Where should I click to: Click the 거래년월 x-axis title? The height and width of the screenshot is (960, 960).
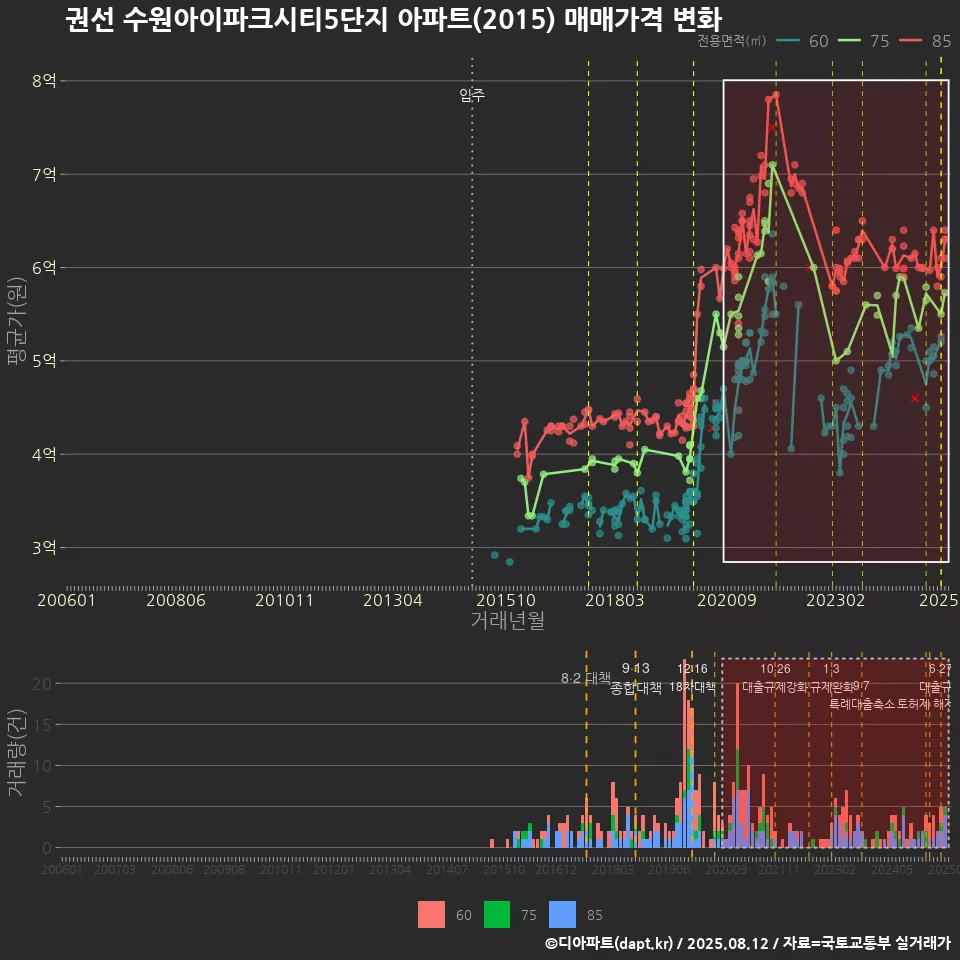(508, 620)
